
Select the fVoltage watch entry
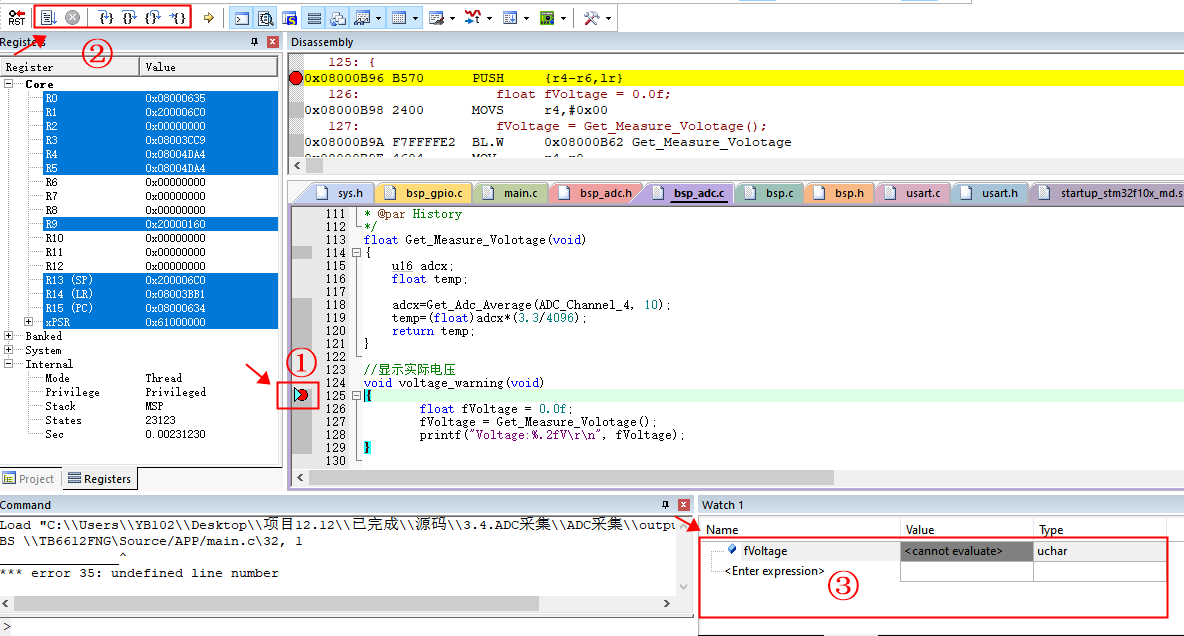pos(765,551)
